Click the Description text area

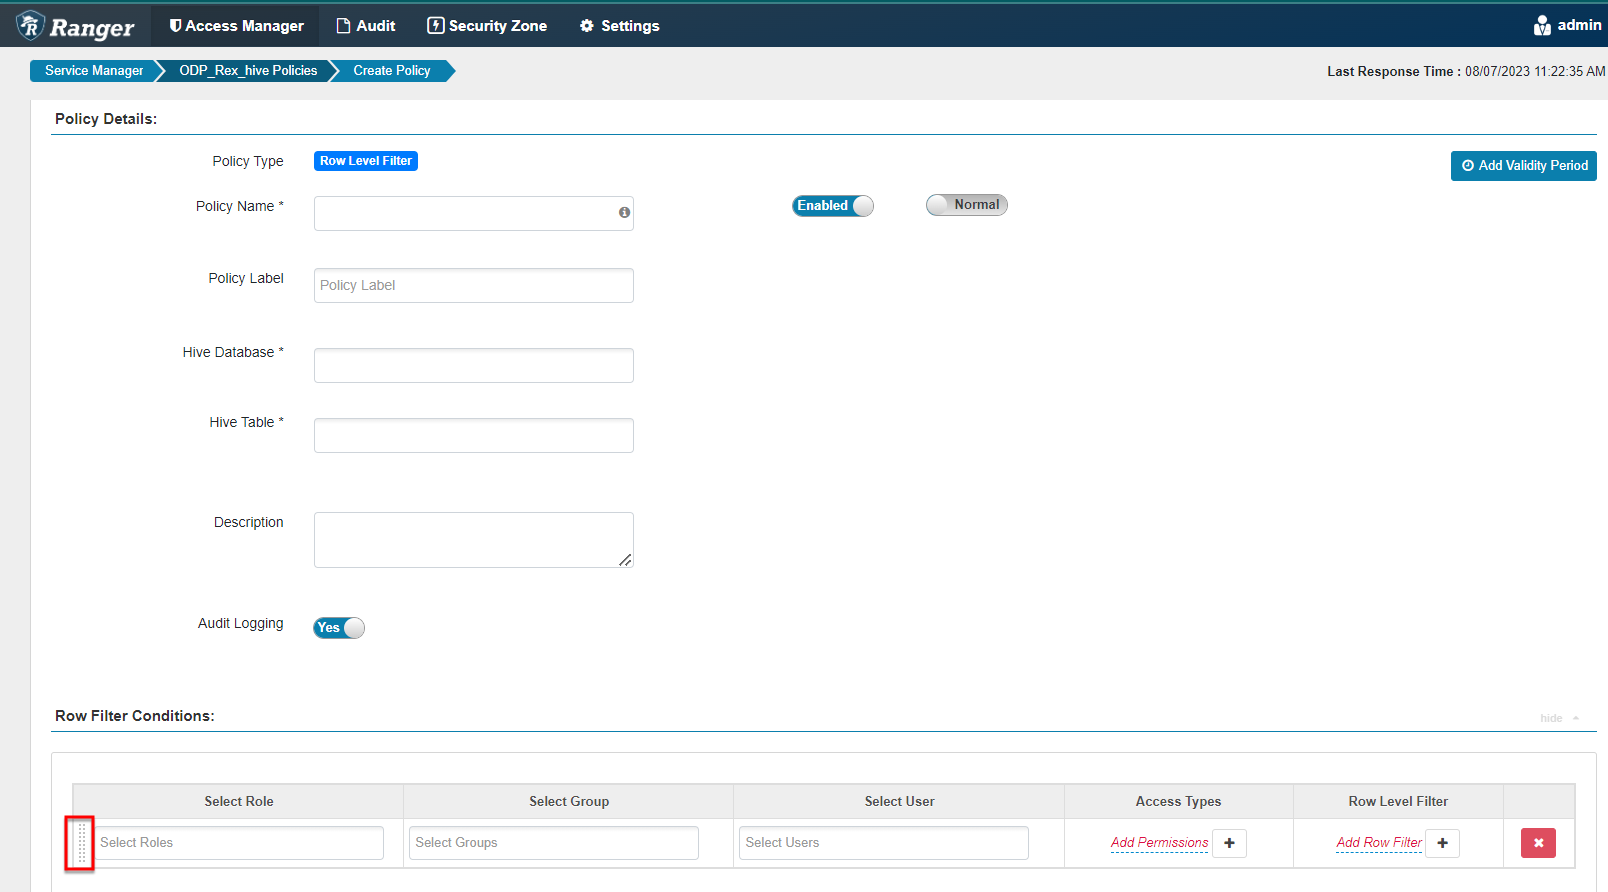coord(474,540)
